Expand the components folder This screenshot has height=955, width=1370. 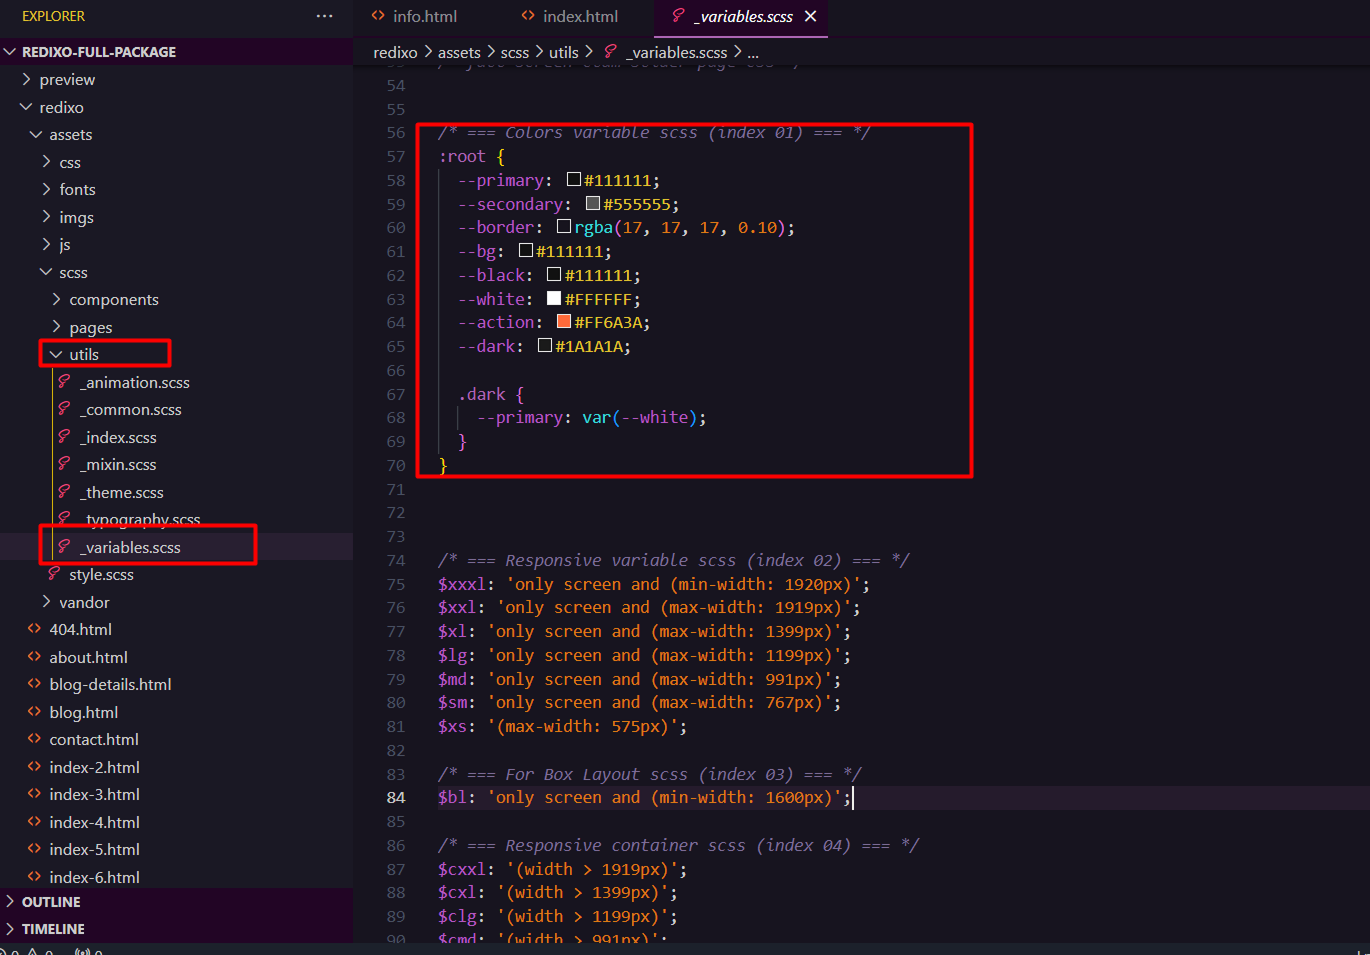pyautogui.click(x=56, y=299)
